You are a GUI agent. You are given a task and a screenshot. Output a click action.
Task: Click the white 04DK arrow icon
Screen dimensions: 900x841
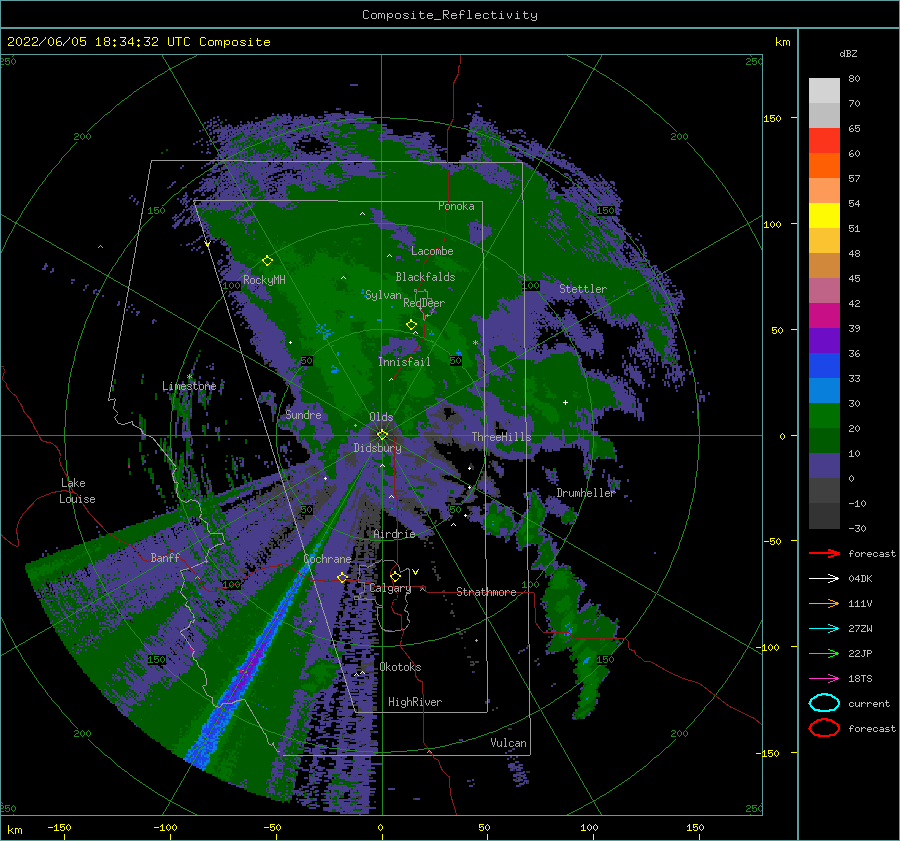[824, 578]
